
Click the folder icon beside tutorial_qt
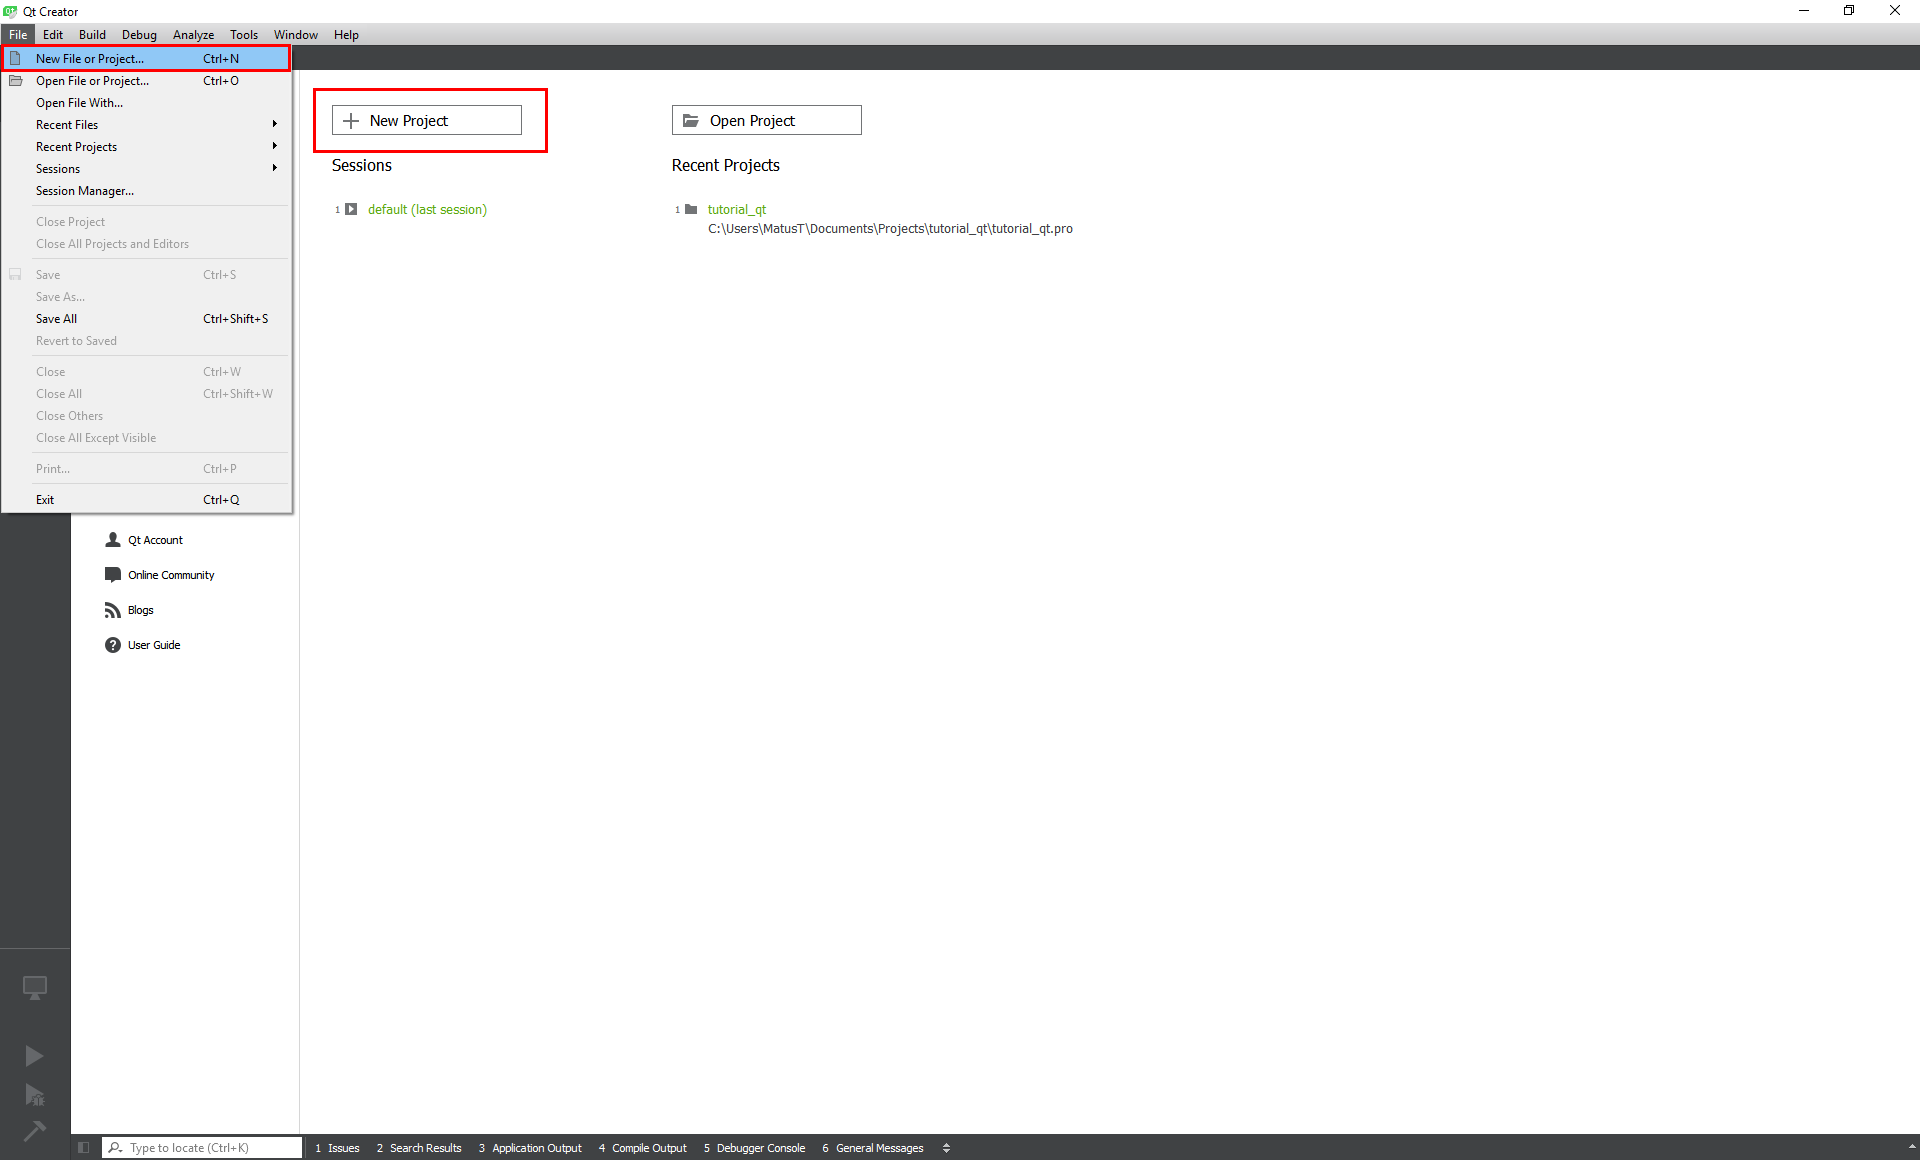[691, 209]
